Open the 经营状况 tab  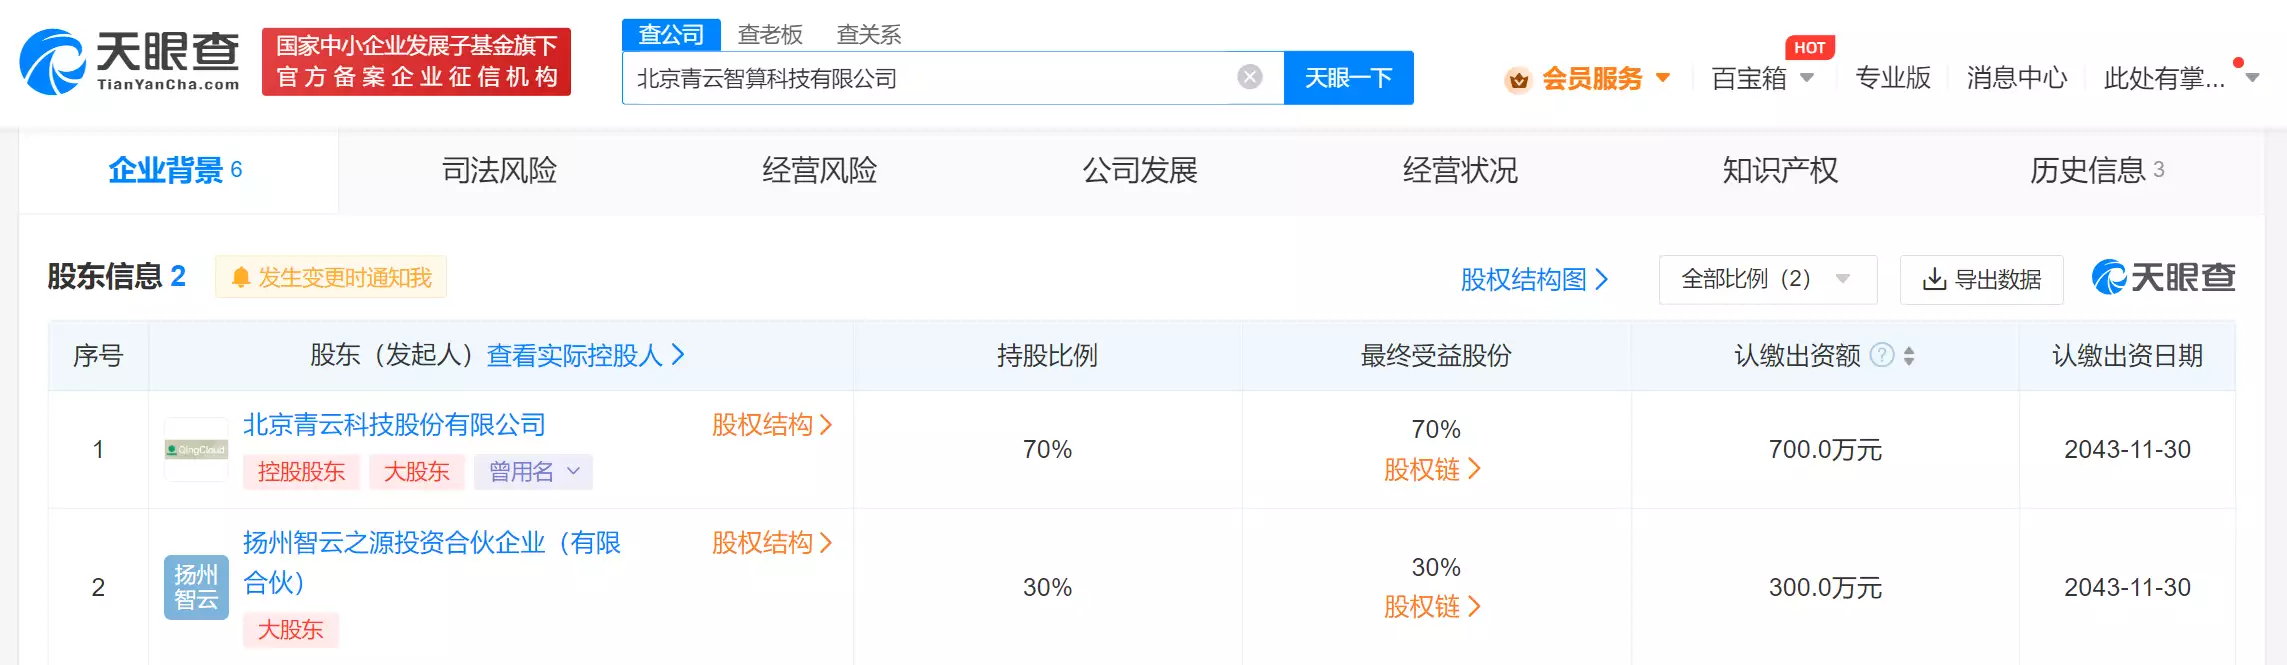(x=1460, y=170)
